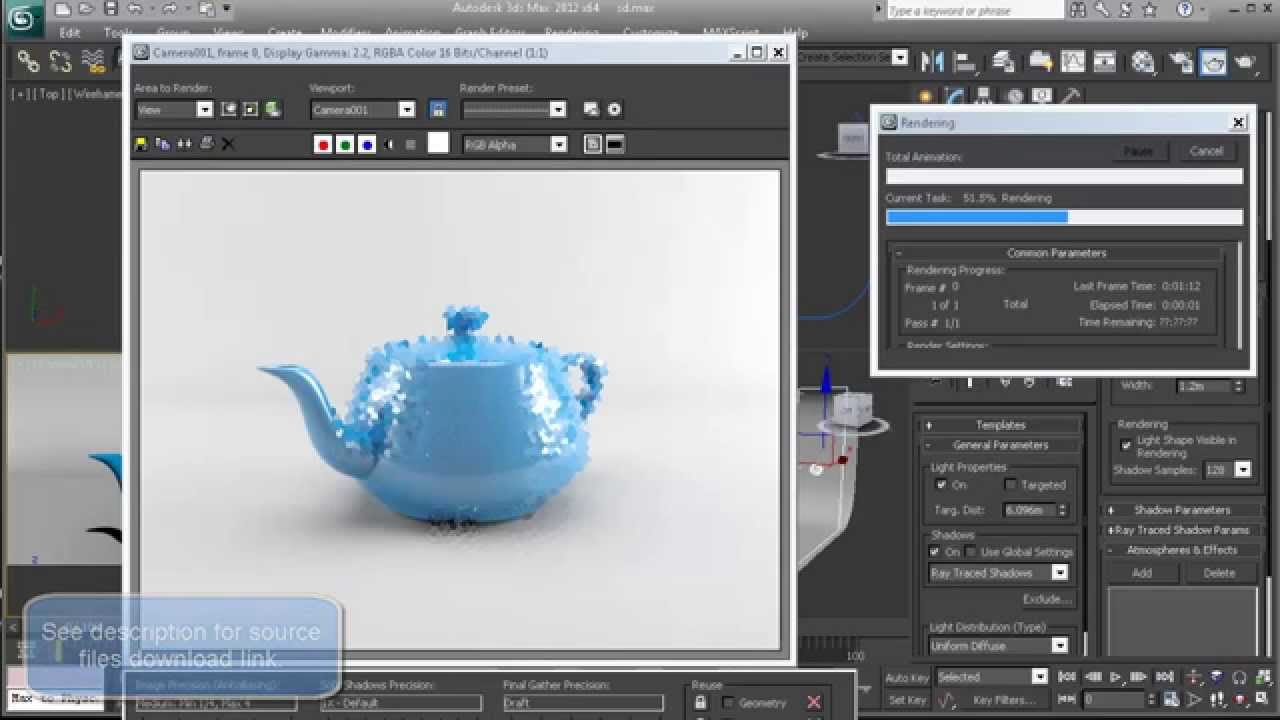Toggle the Shadows On checkbox
Viewport: 1280px width, 720px height.
click(935, 551)
